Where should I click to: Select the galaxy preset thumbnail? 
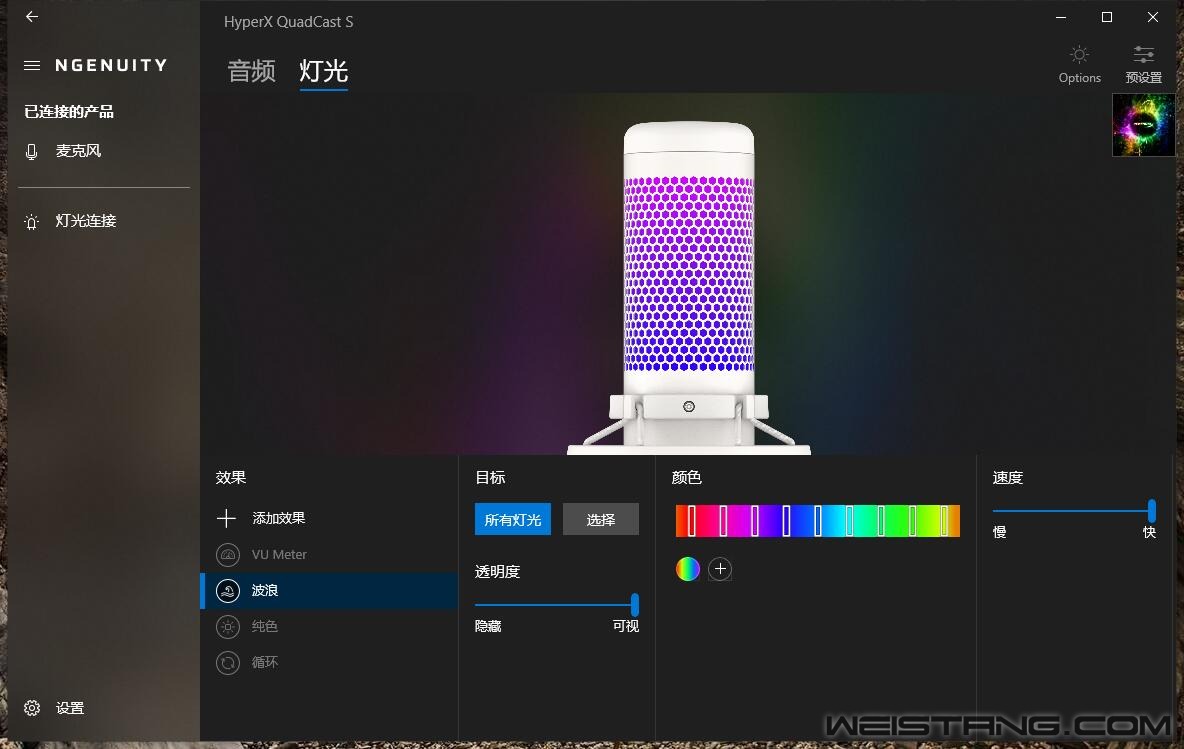coord(1143,125)
